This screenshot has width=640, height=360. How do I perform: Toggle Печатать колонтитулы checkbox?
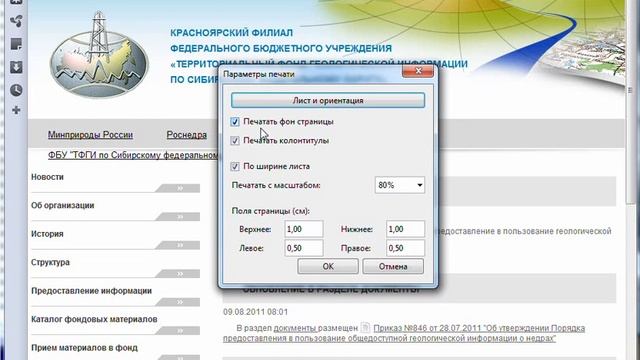coord(235,140)
